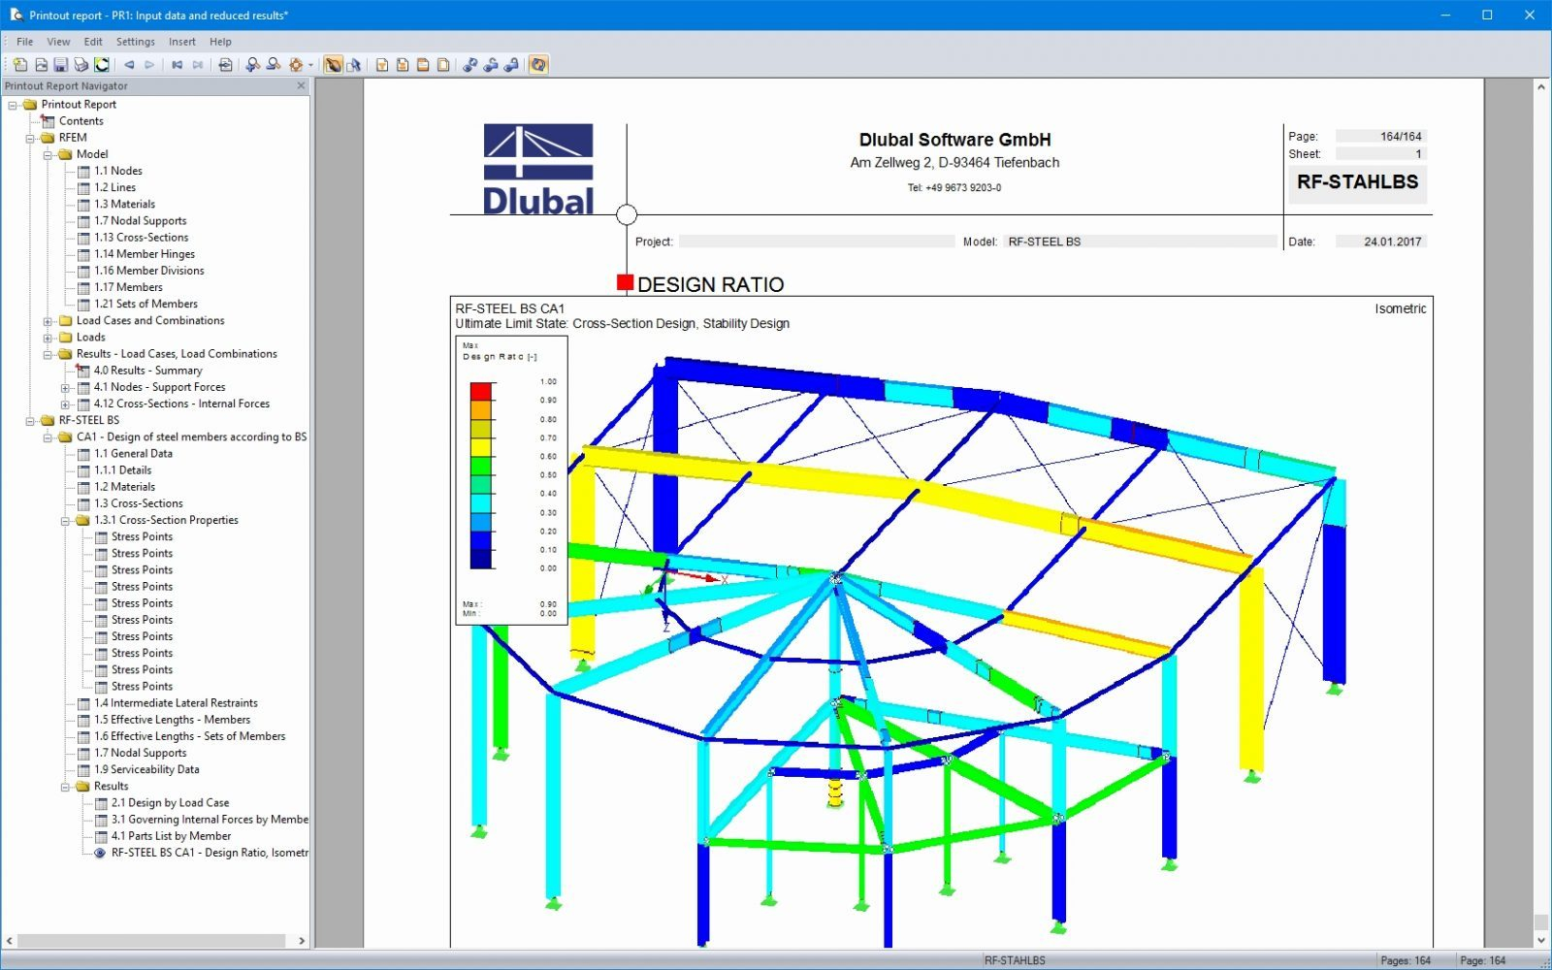Select the hand Pan tool icon
The width and height of the screenshot is (1552, 970).
tap(333, 64)
